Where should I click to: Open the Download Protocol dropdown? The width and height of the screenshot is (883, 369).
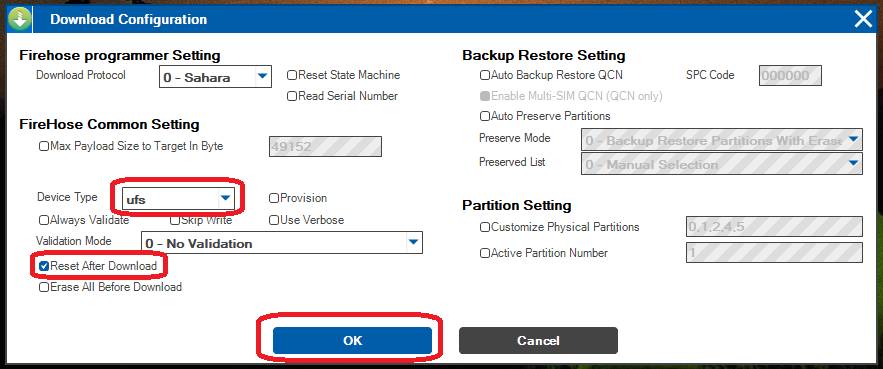pos(216,77)
